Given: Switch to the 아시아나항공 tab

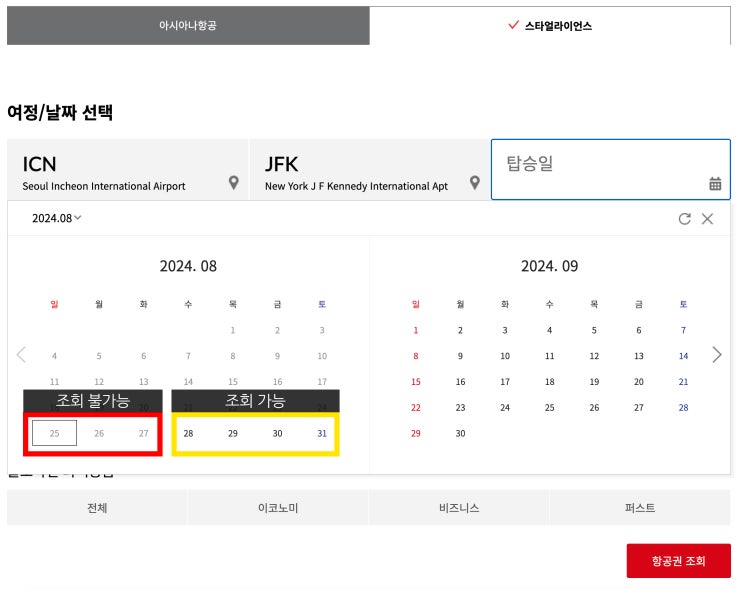Looking at the screenshot, I should tap(188, 26).
